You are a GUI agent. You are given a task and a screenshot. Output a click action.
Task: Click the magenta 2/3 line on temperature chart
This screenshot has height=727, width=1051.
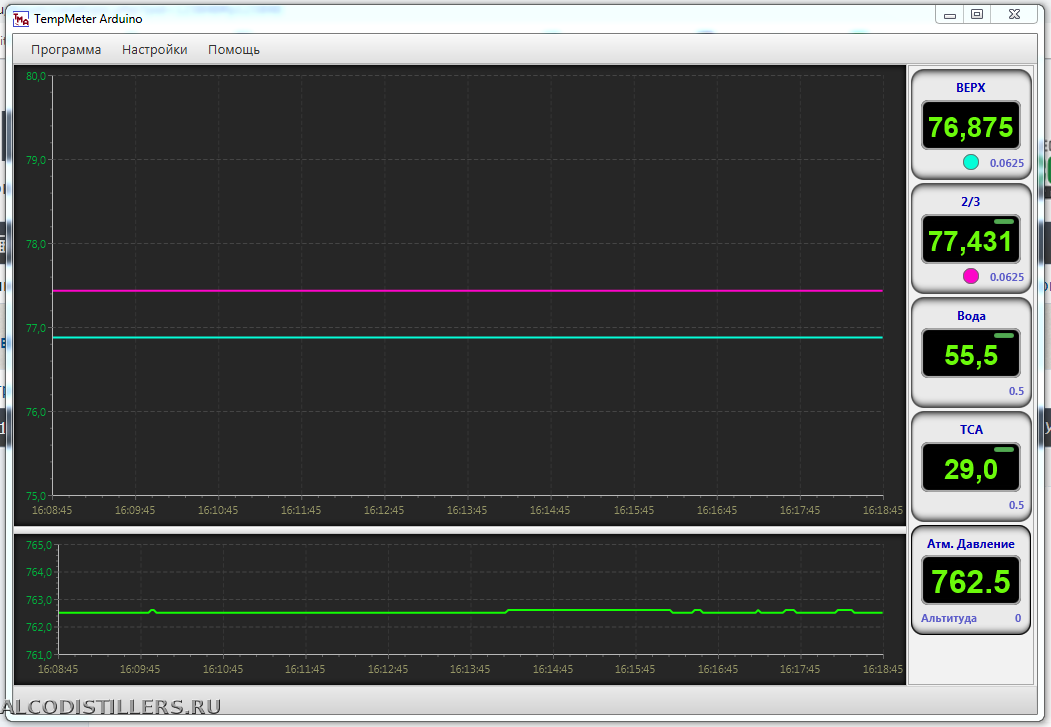pyautogui.click(x=467, y=291)
